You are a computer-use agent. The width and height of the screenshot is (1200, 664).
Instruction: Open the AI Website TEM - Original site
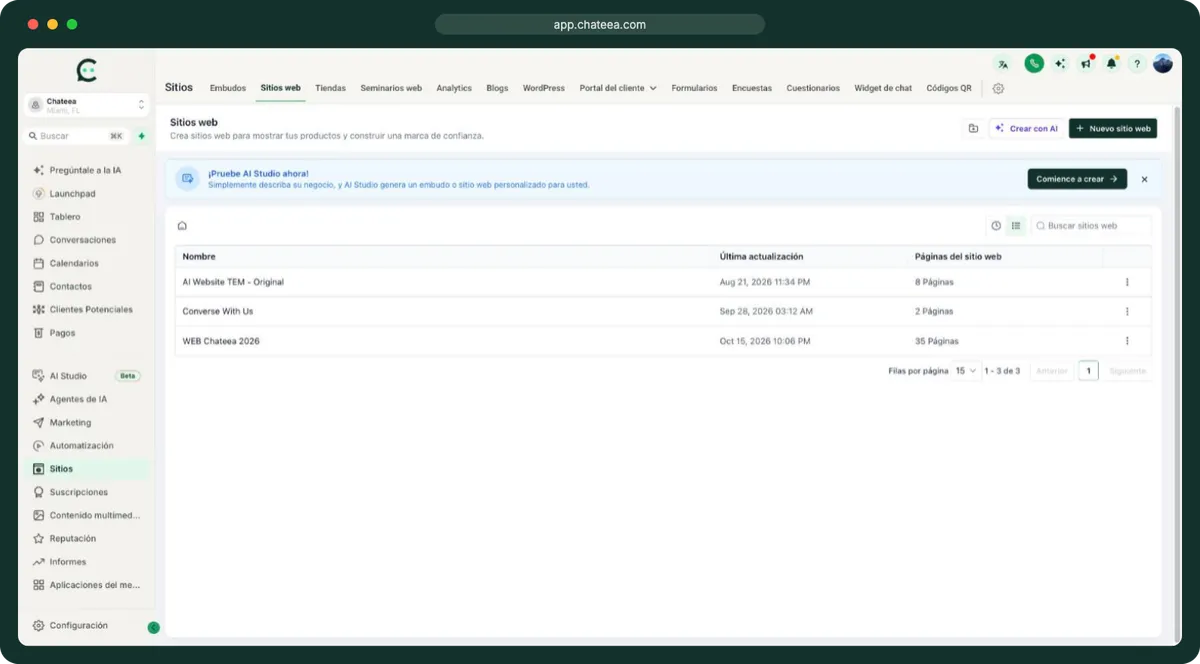(x=233, y=282)
